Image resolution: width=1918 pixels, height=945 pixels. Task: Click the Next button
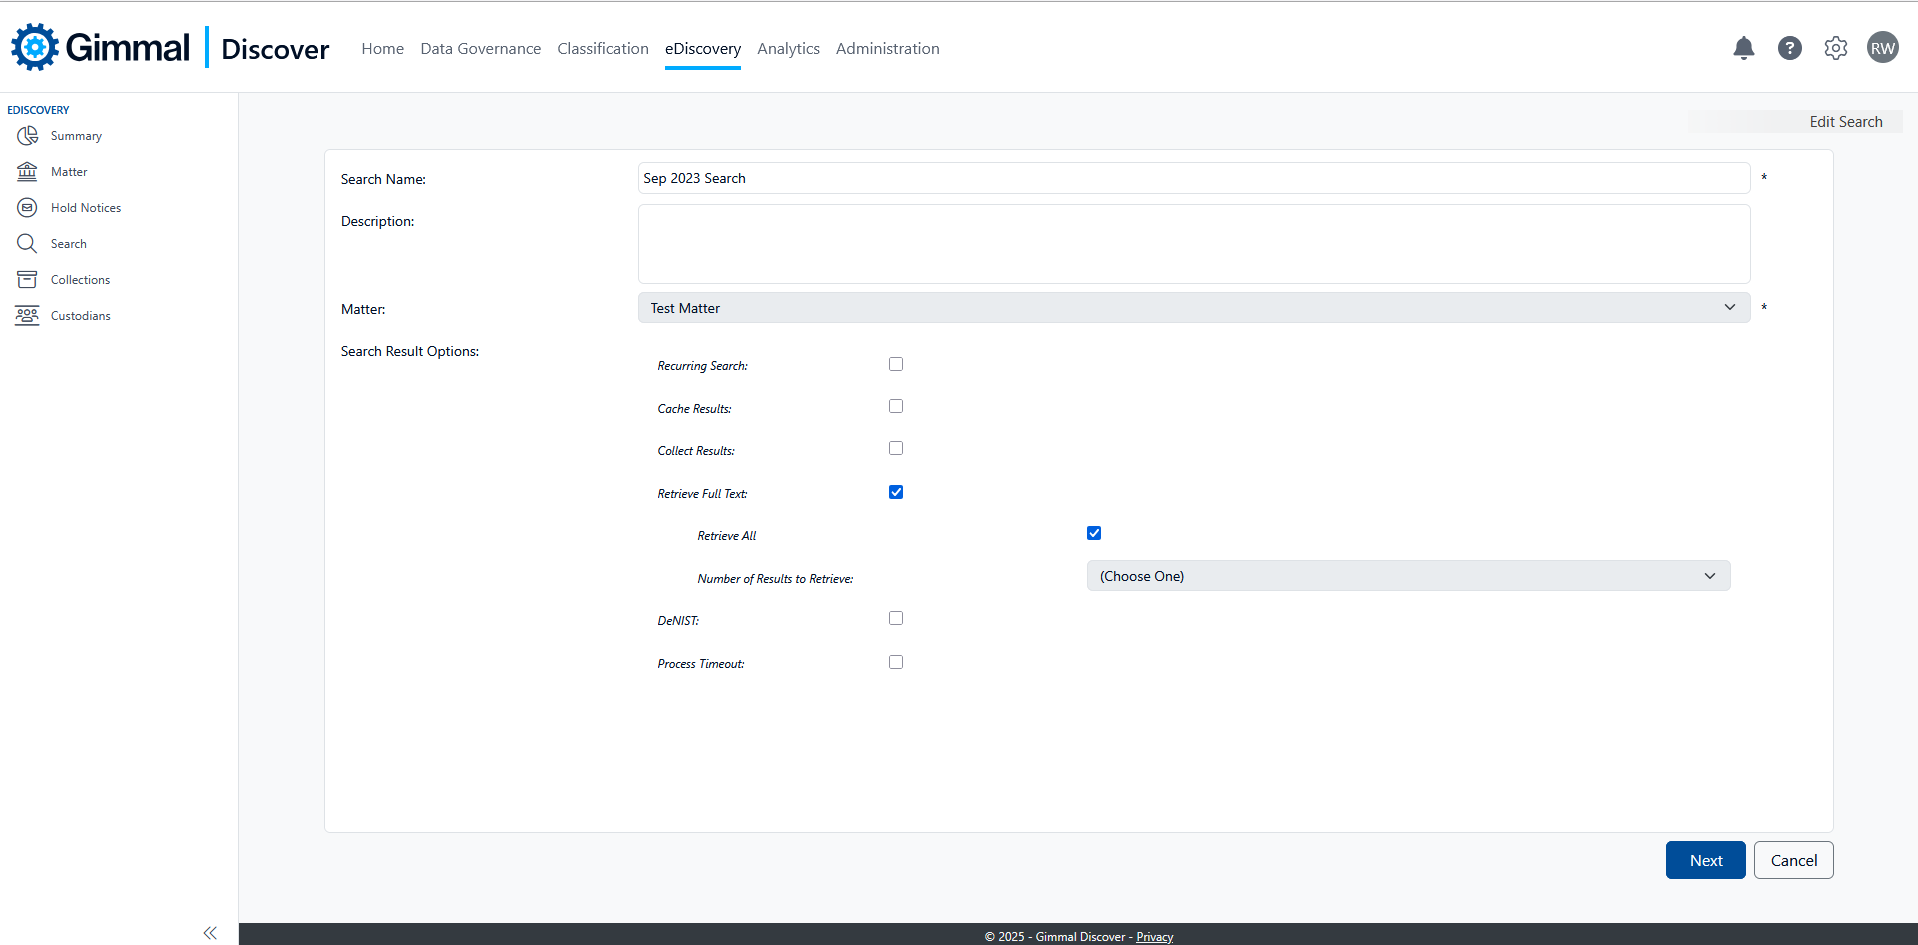coord(1705,860)
